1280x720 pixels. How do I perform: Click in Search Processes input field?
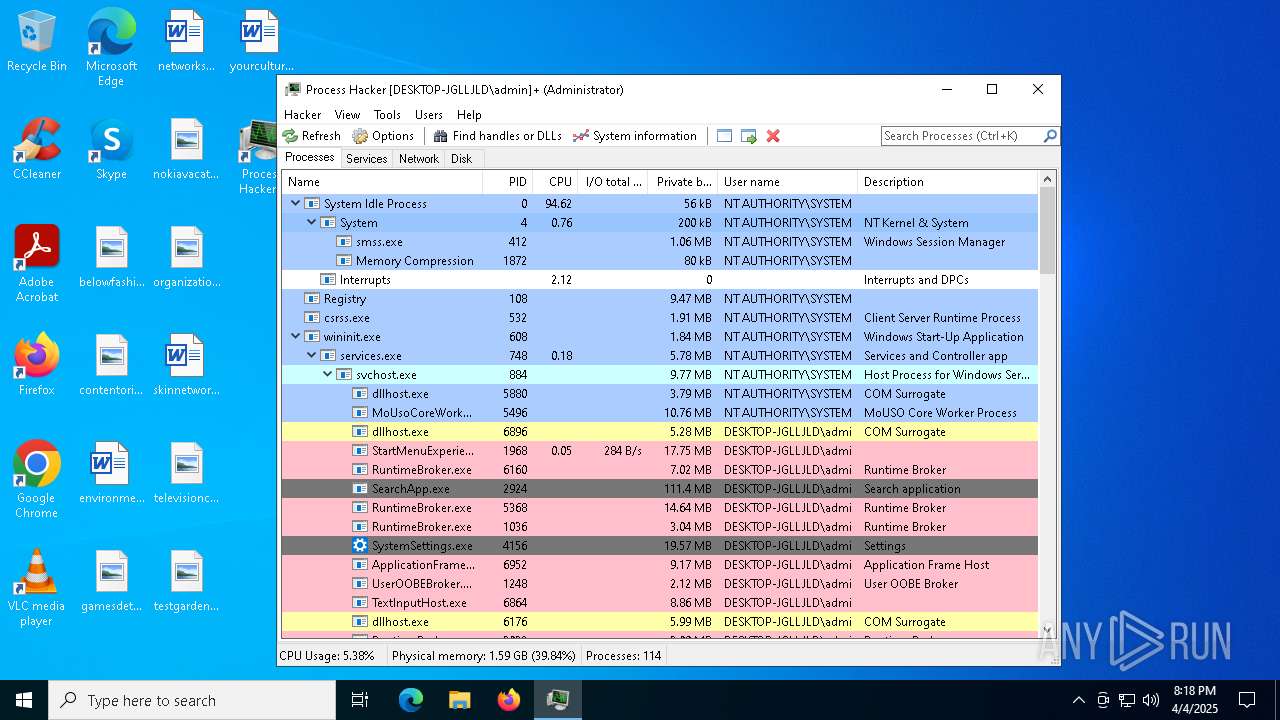click(960, 136)
